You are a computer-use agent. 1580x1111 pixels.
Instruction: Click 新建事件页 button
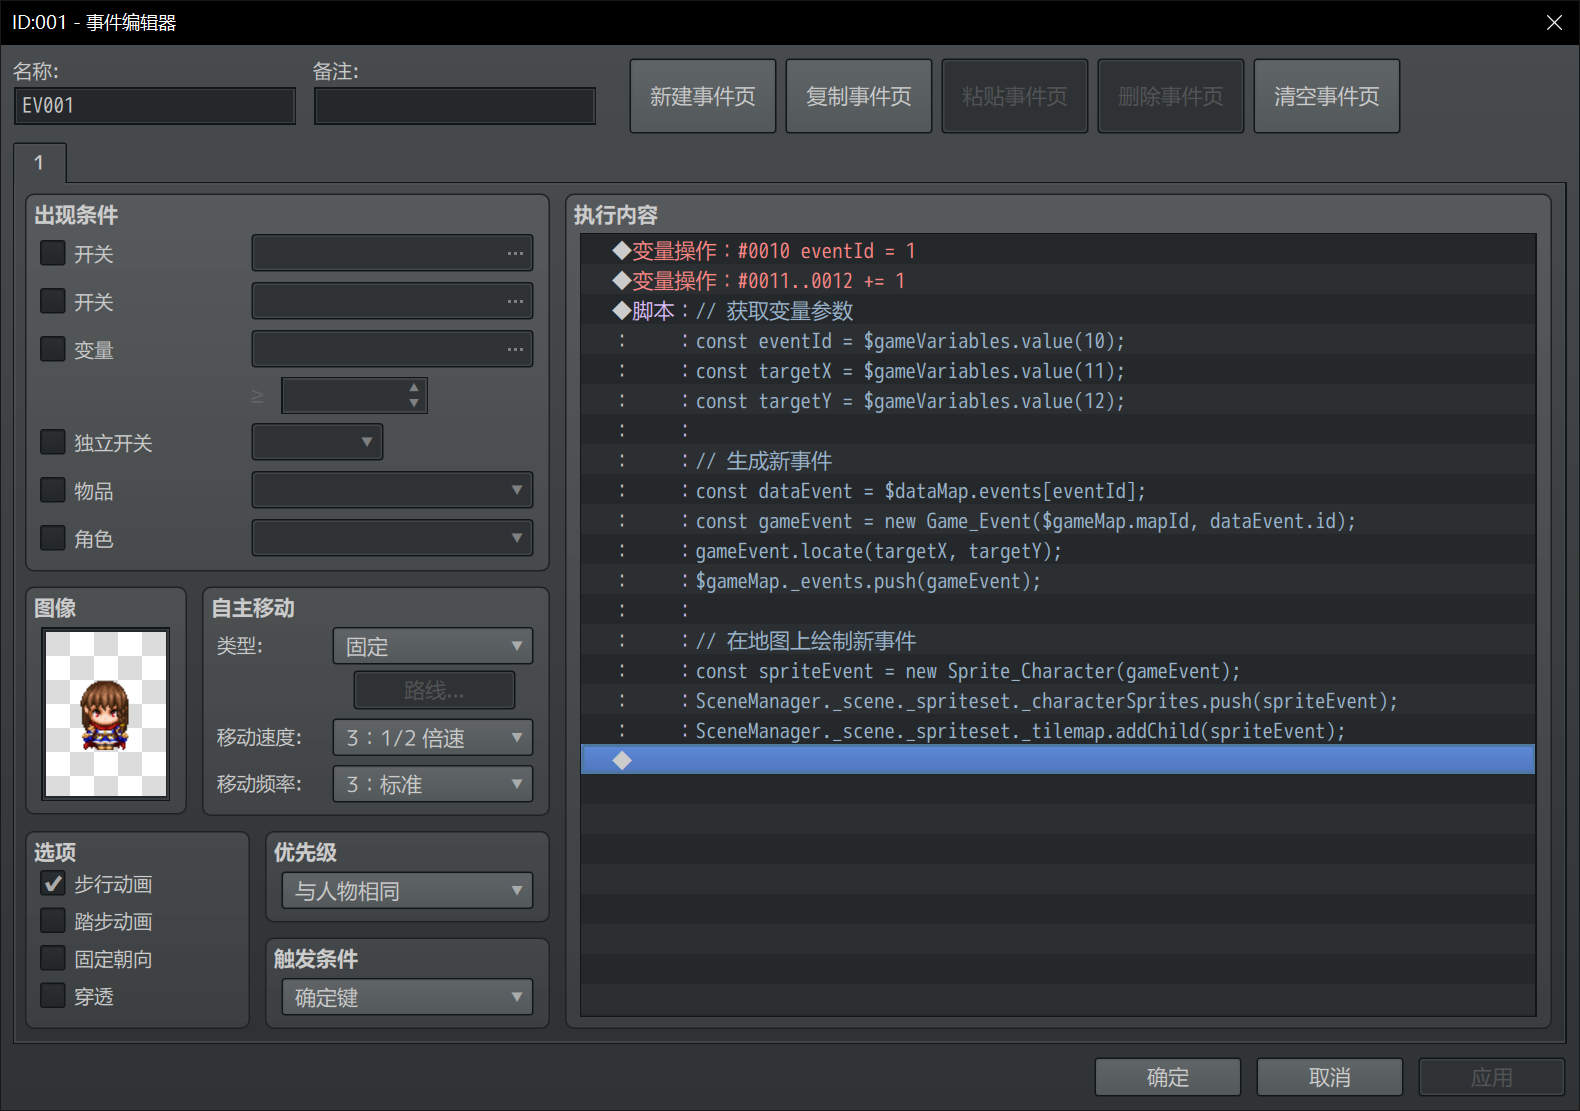click(703, 96)
